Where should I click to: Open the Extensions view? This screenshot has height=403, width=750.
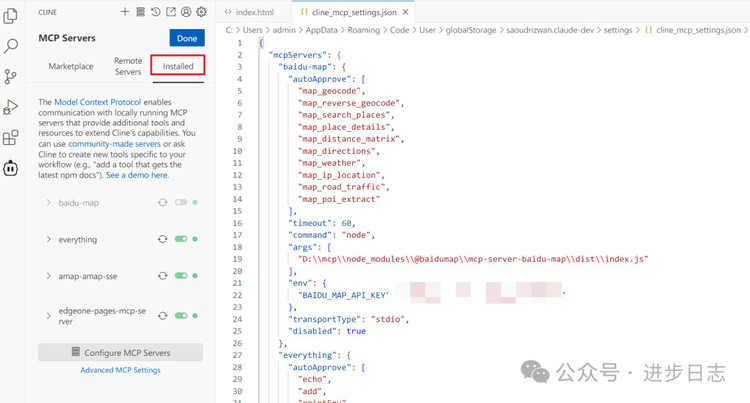pyautogui.click(x=11, y=138)
